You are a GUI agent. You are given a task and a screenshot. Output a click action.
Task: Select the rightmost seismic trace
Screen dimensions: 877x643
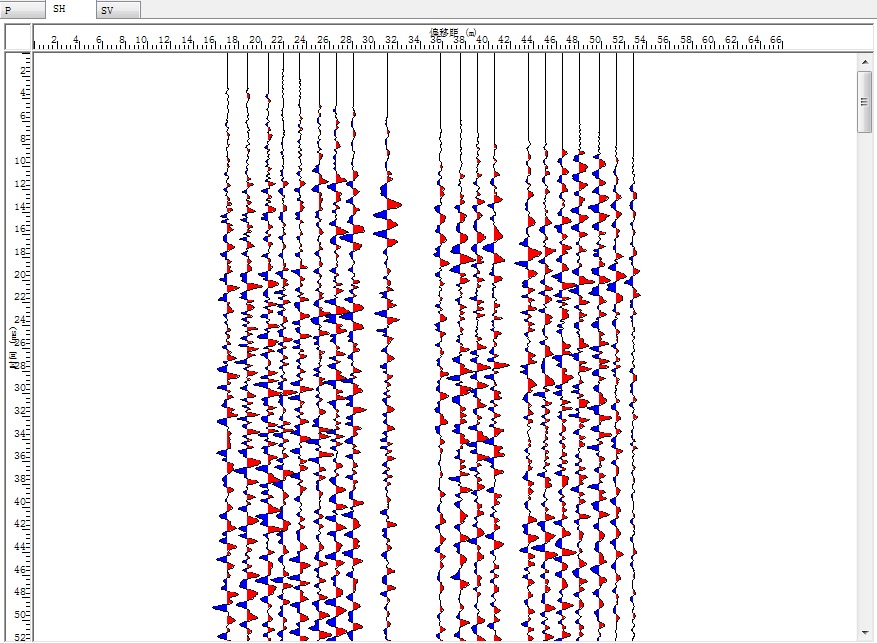(x=633, y=300)
